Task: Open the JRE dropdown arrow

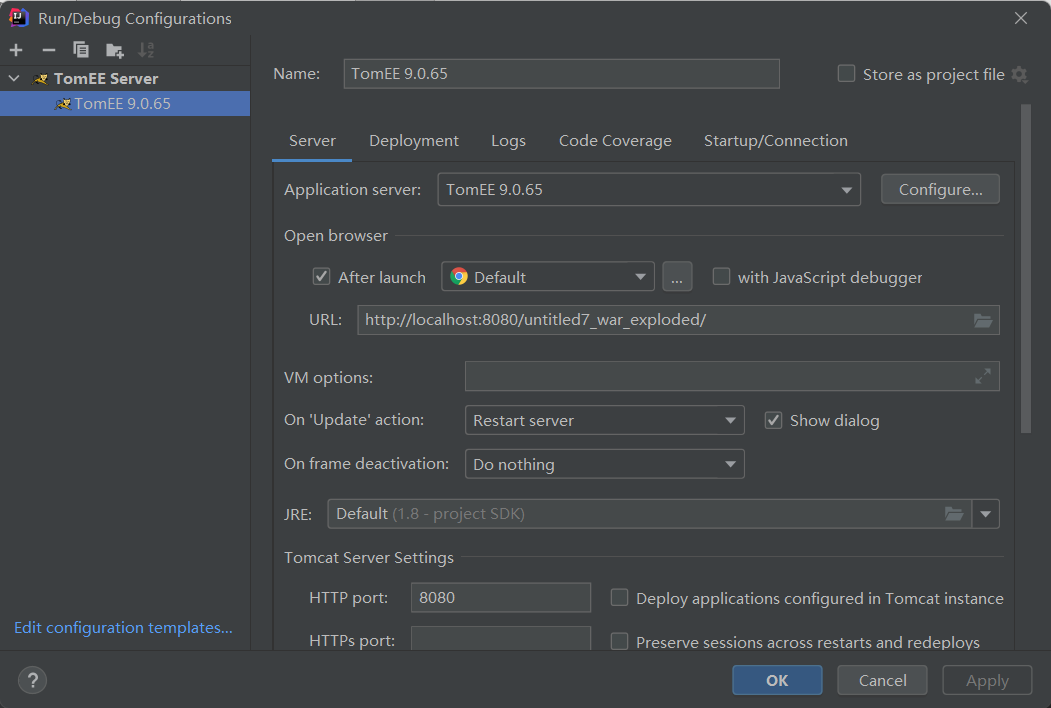Action: click(x=985, y=514)
